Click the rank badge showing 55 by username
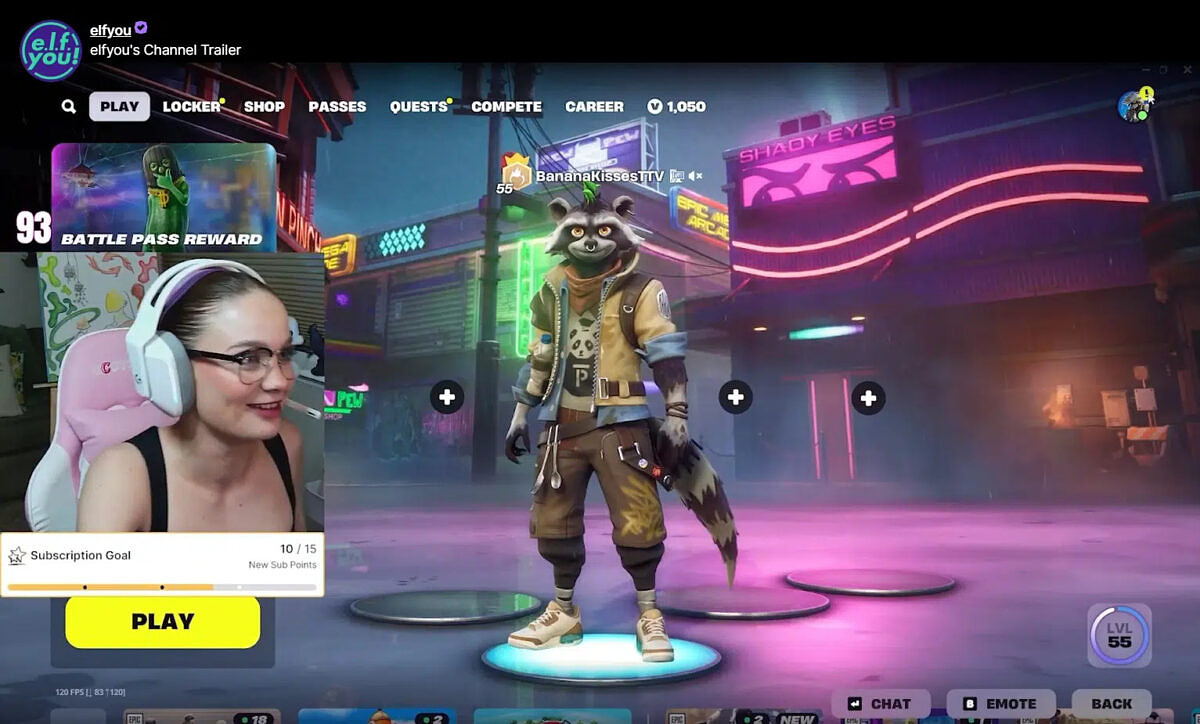 (515, 174)
